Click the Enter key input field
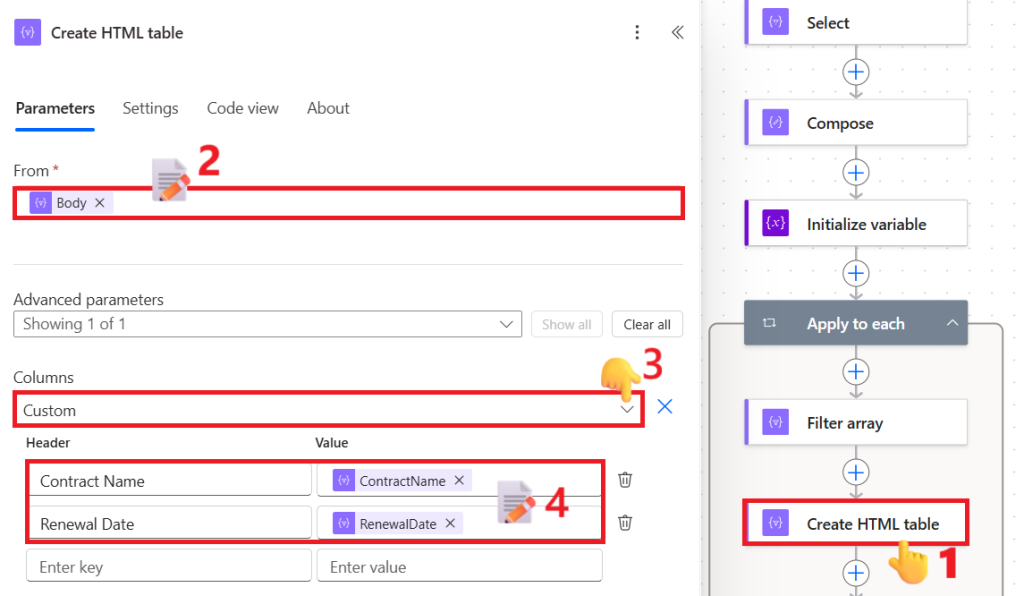The height and width of the screenshot is (596, 1024). coord(168,566)
